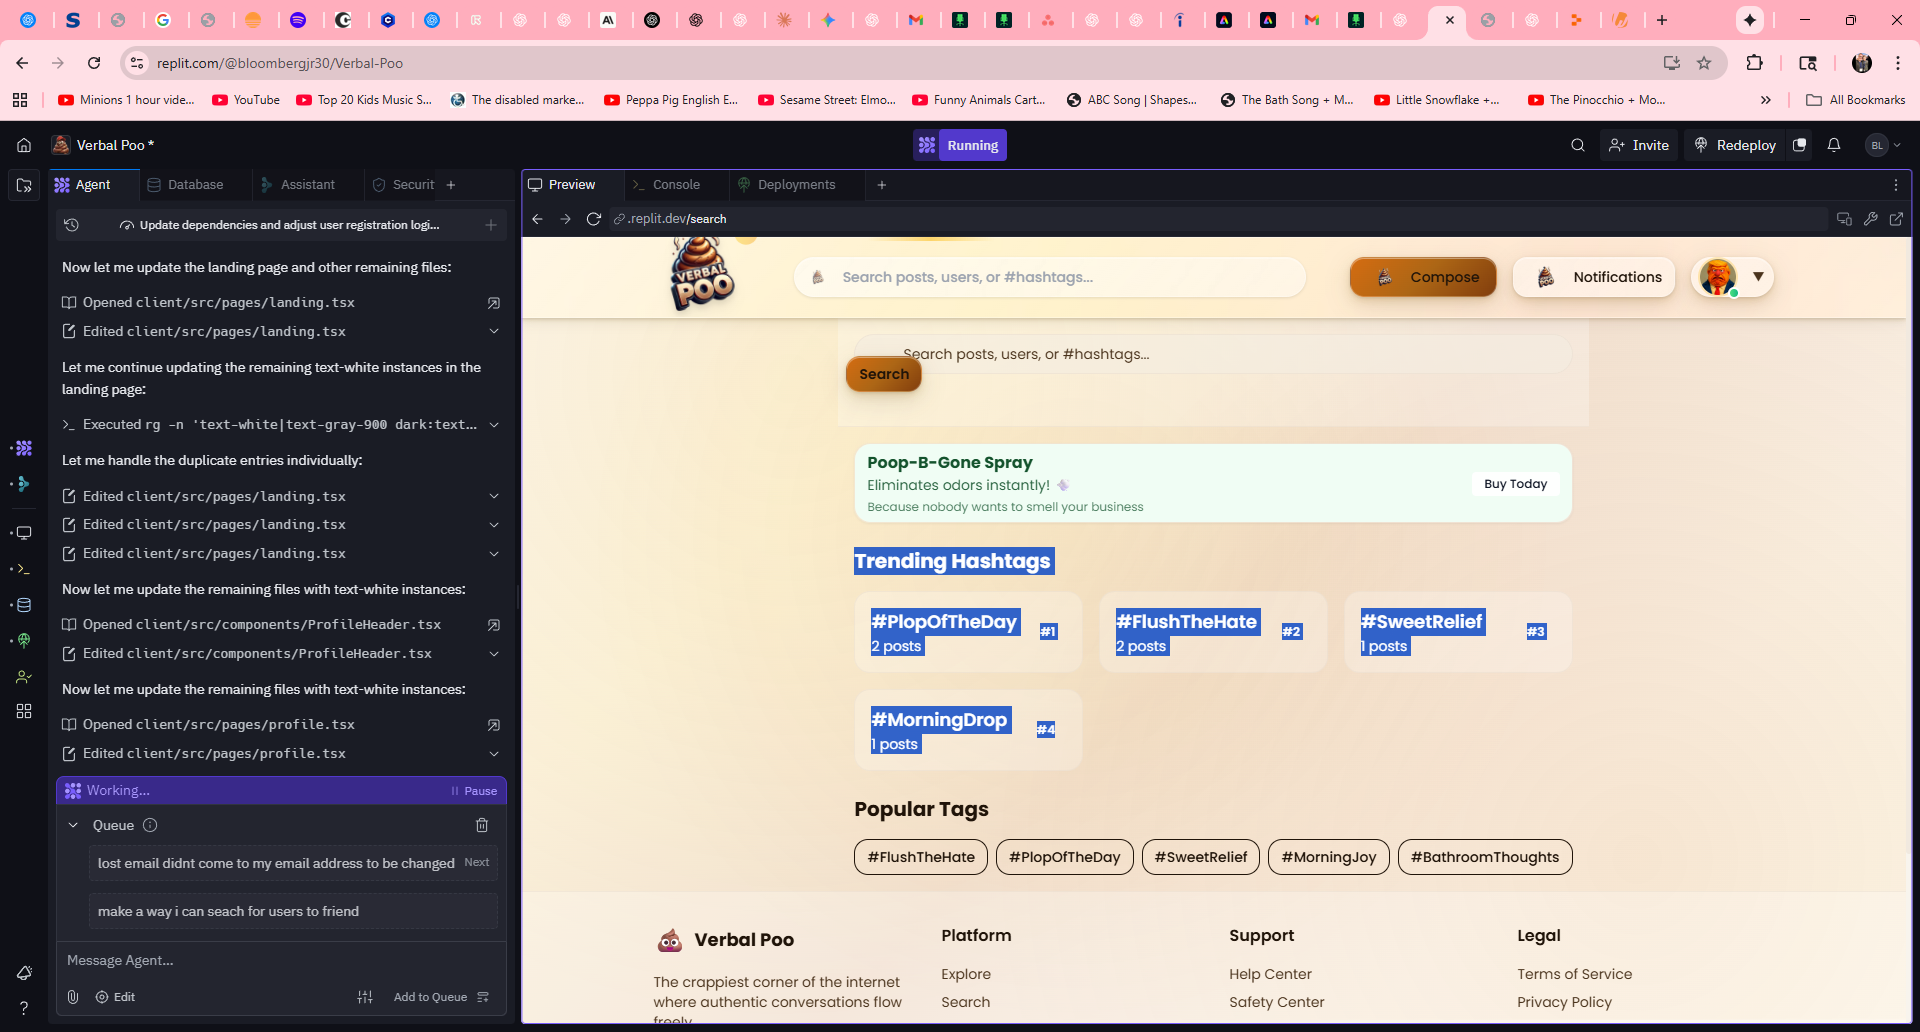
Task: Click the paperclip attach icon
Action: 73,997
